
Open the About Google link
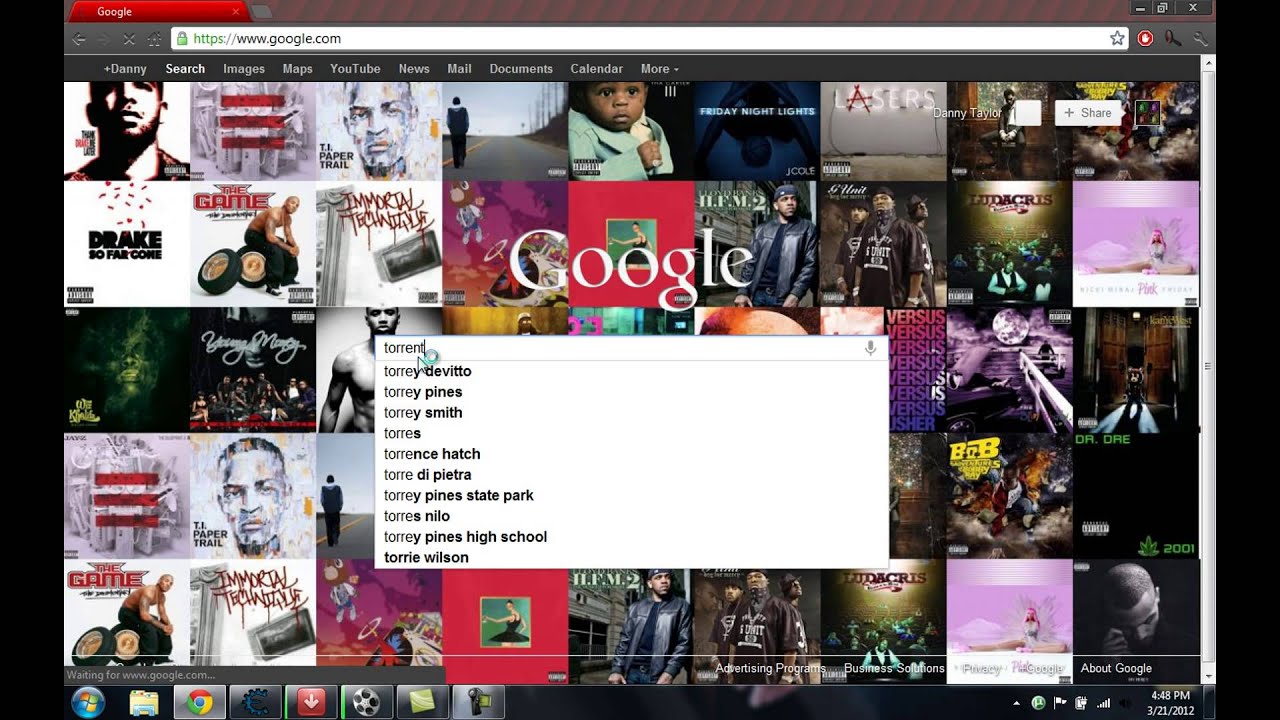click(1116, 668)
